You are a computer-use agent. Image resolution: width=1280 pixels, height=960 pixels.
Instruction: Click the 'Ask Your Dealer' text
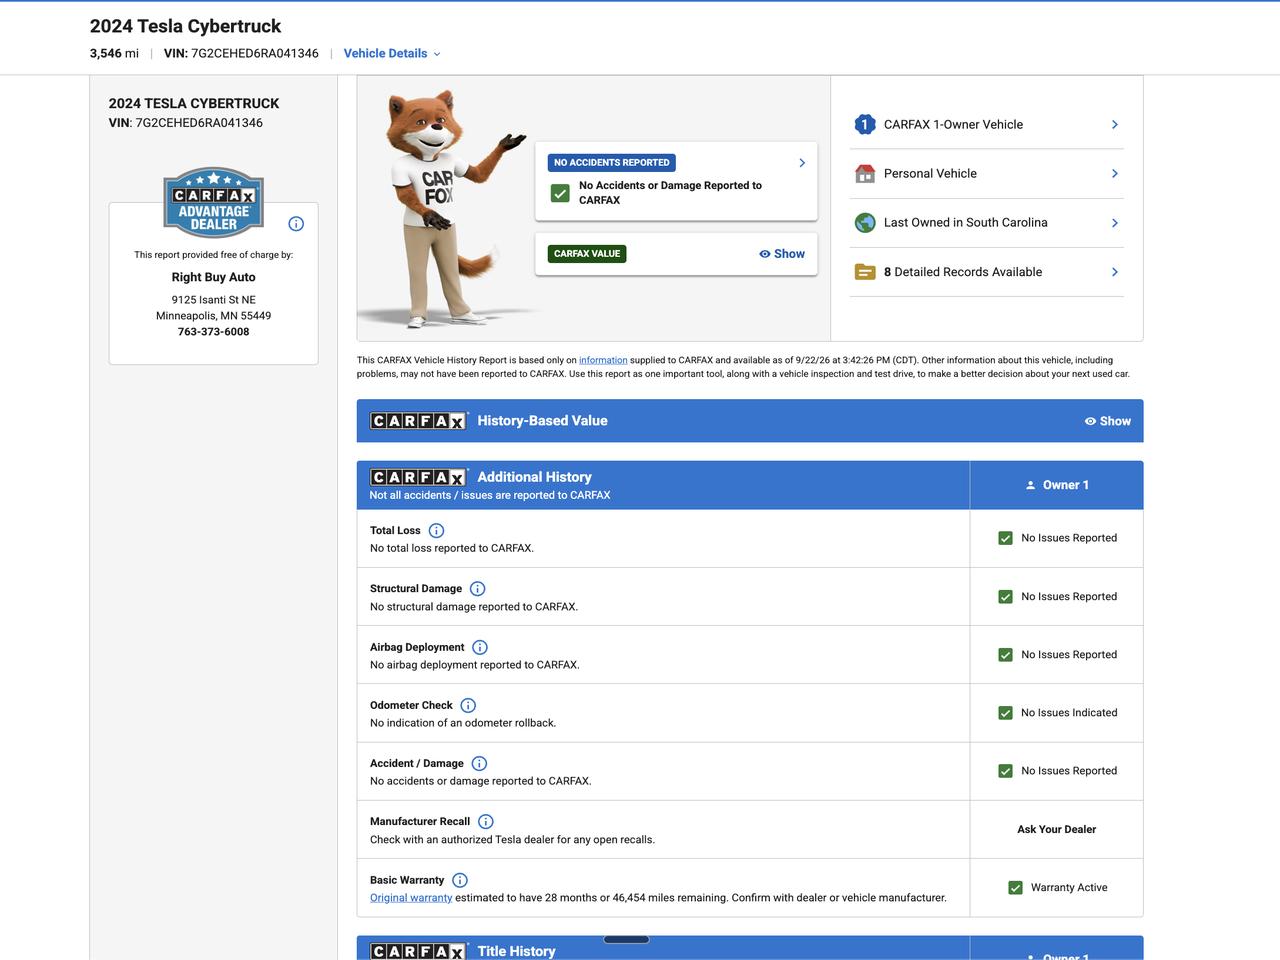[1057, 830]
